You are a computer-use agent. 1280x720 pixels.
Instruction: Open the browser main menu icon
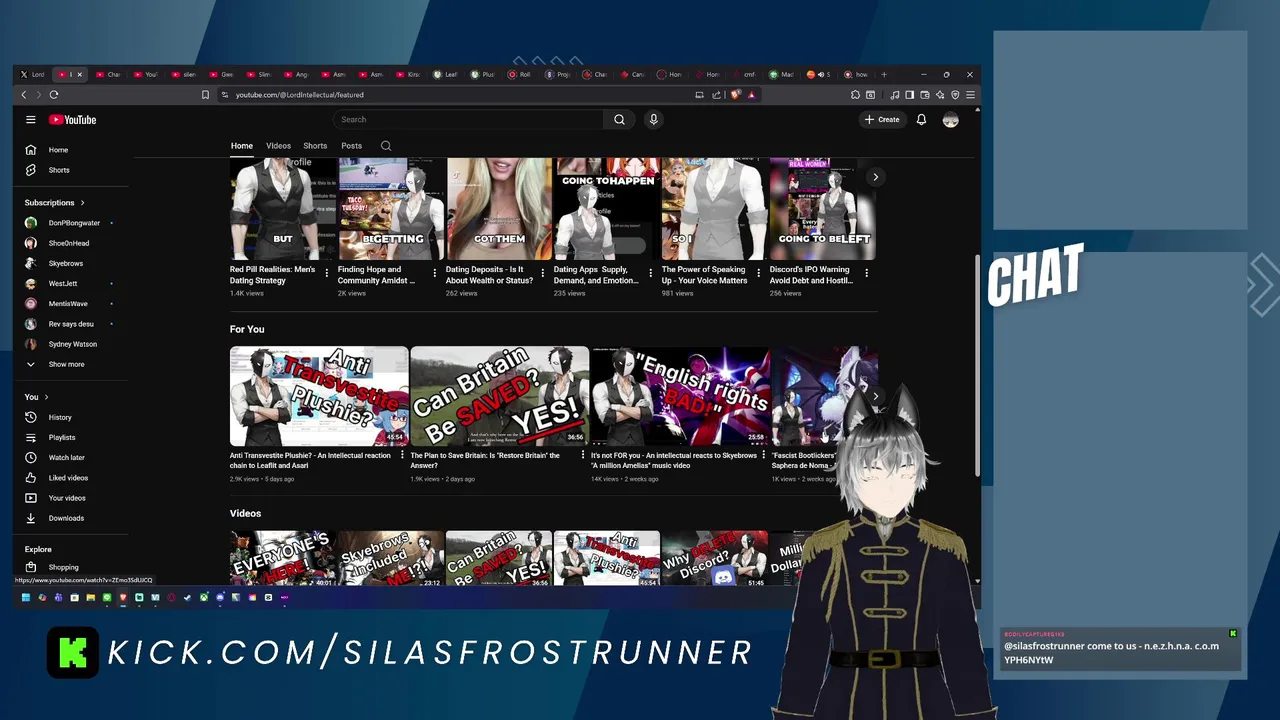(970, 95)
